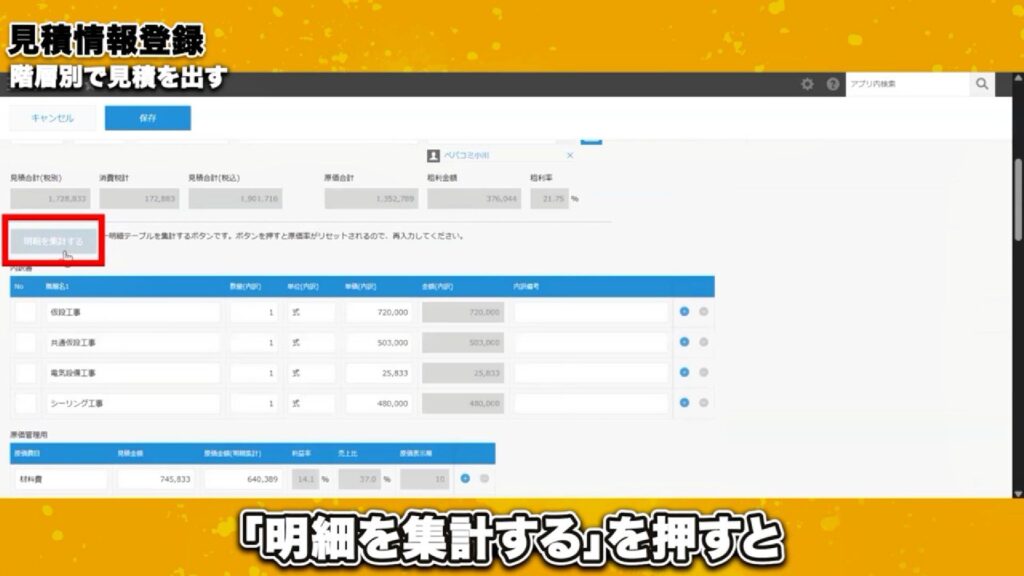Delete the 材料費 cost row

point(484,478)
